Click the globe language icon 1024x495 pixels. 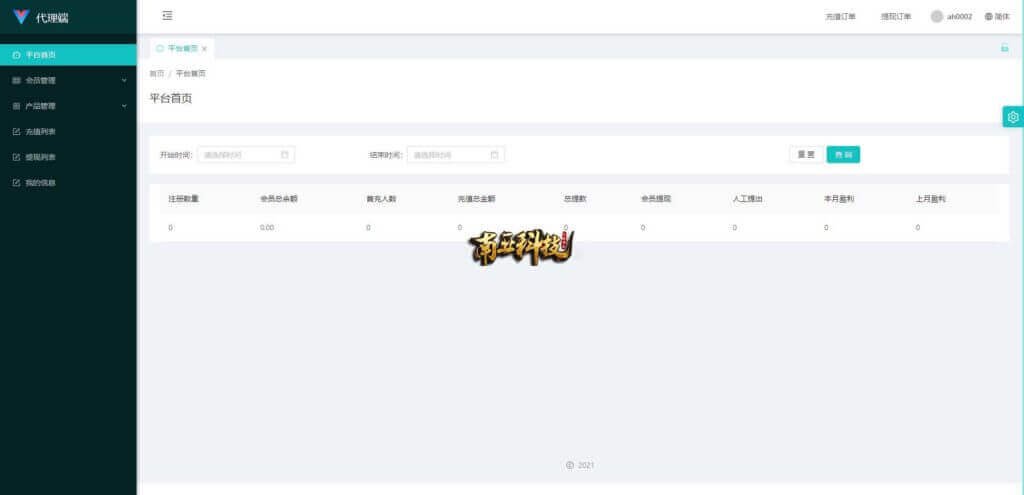[989, 16]
